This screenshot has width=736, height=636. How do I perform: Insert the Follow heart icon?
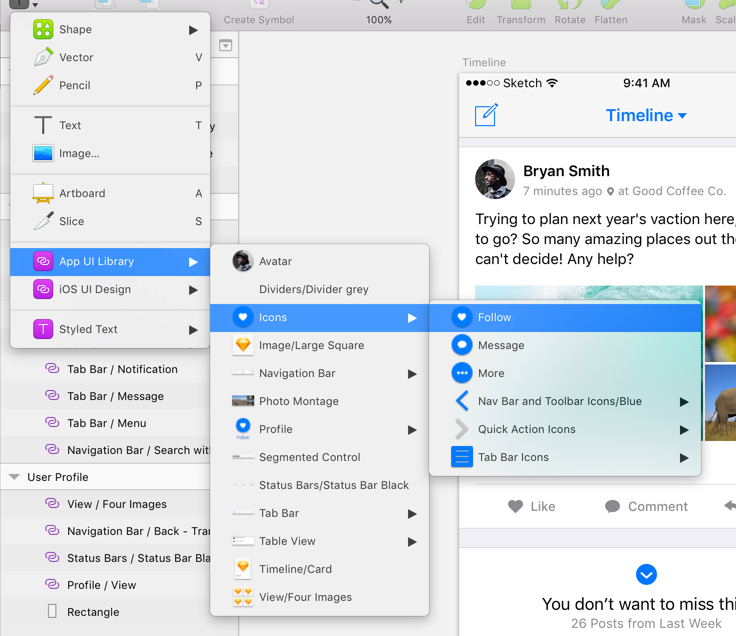pyautogui.click(x=565, y=317)
